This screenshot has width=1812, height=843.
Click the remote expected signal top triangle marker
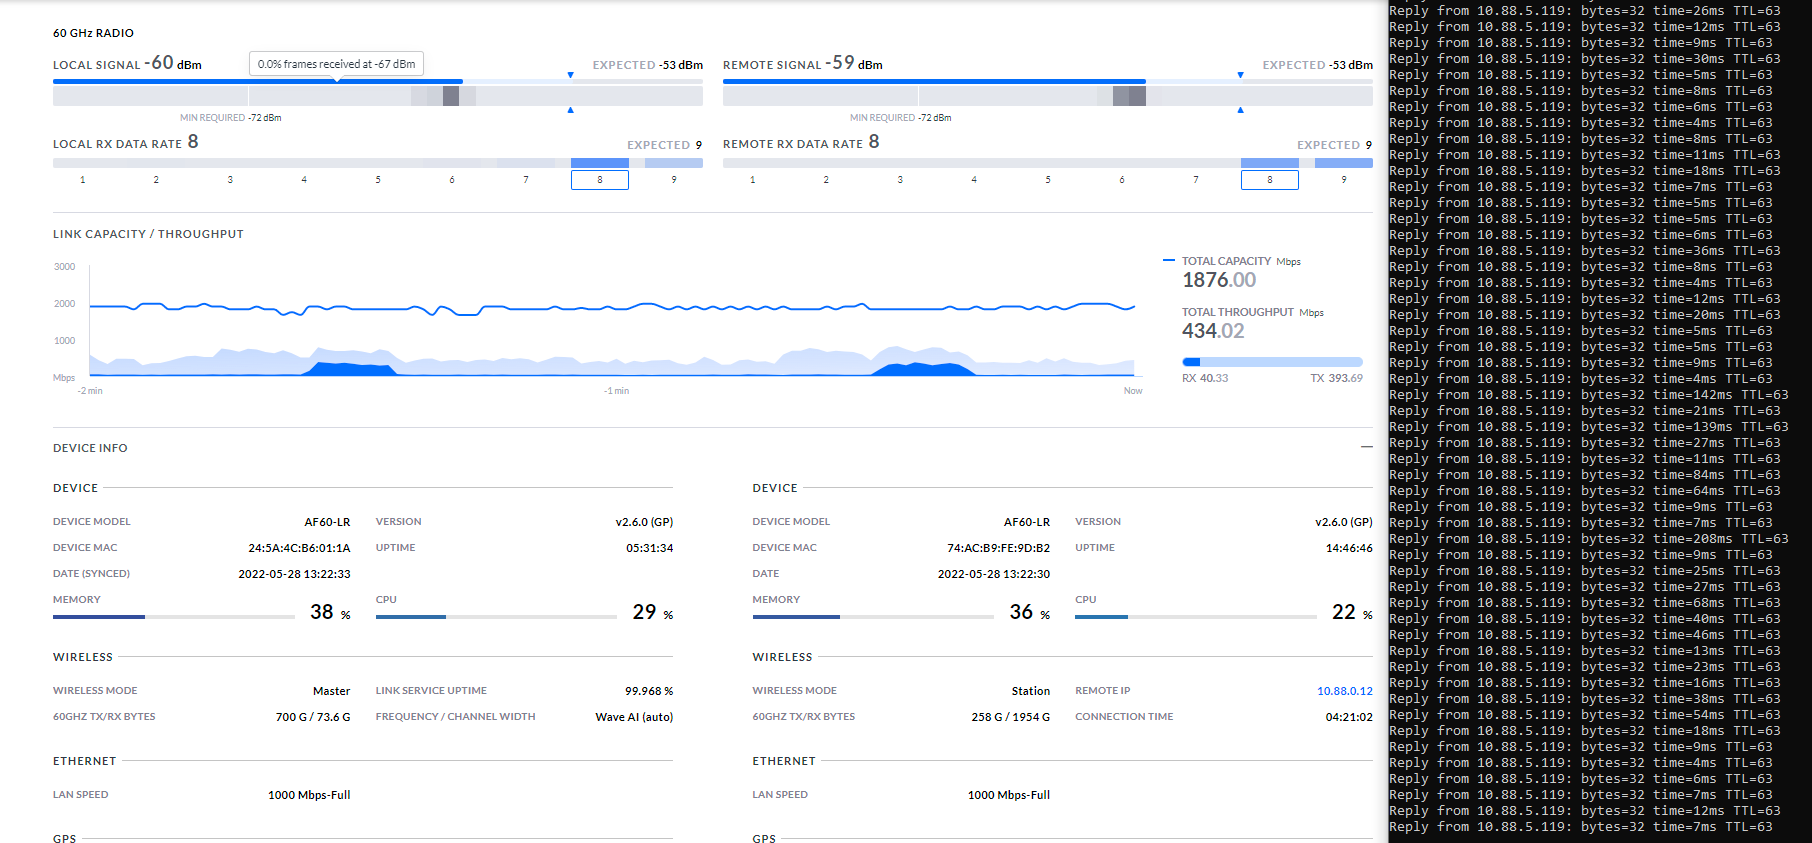1241,75
